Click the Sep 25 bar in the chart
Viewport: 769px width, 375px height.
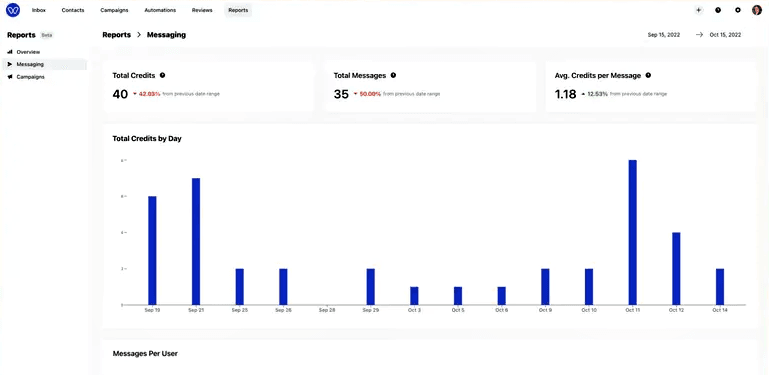click(x=239, y=287)
